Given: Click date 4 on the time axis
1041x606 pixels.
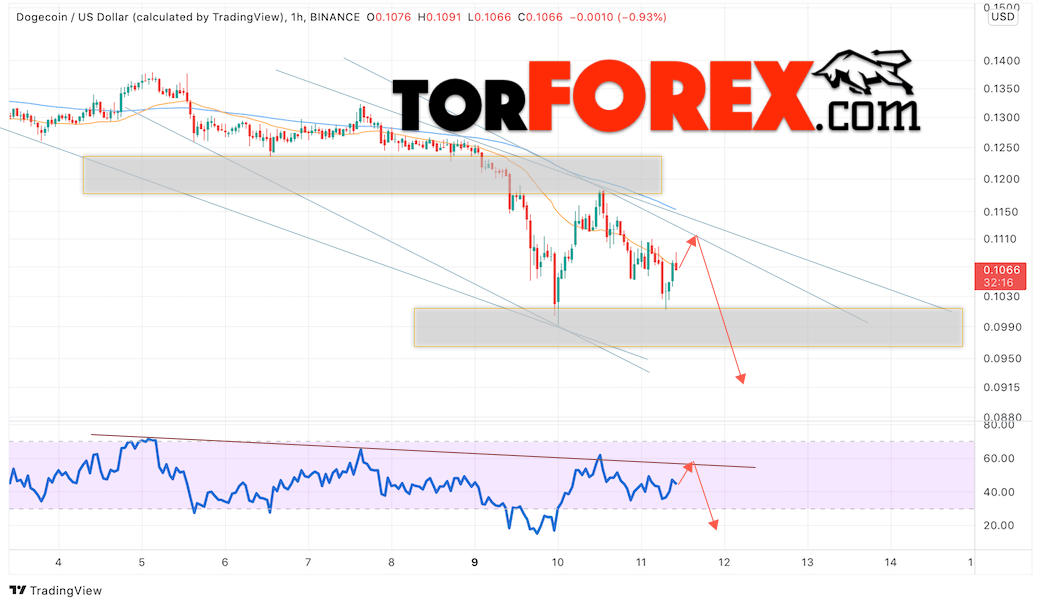Looking at the screenshot, I should pyautogui.click(x=58, y=562).
